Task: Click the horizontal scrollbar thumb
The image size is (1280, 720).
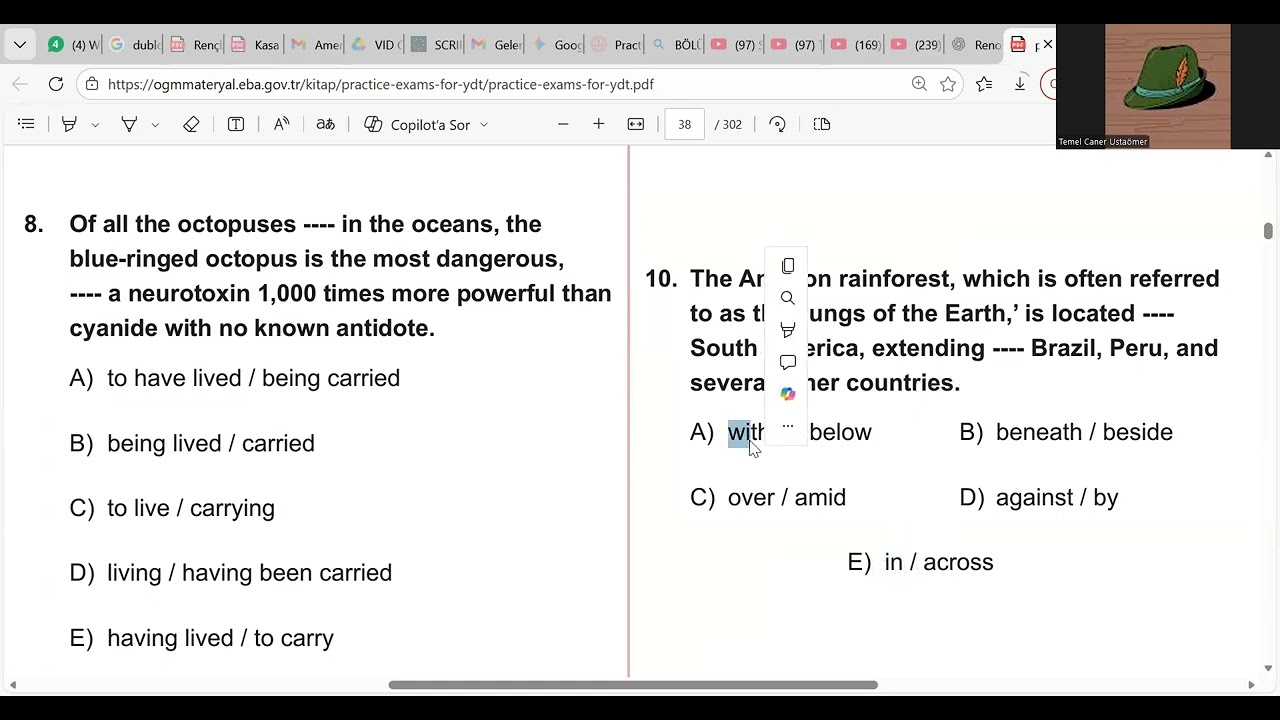Action: pos(633,685)
